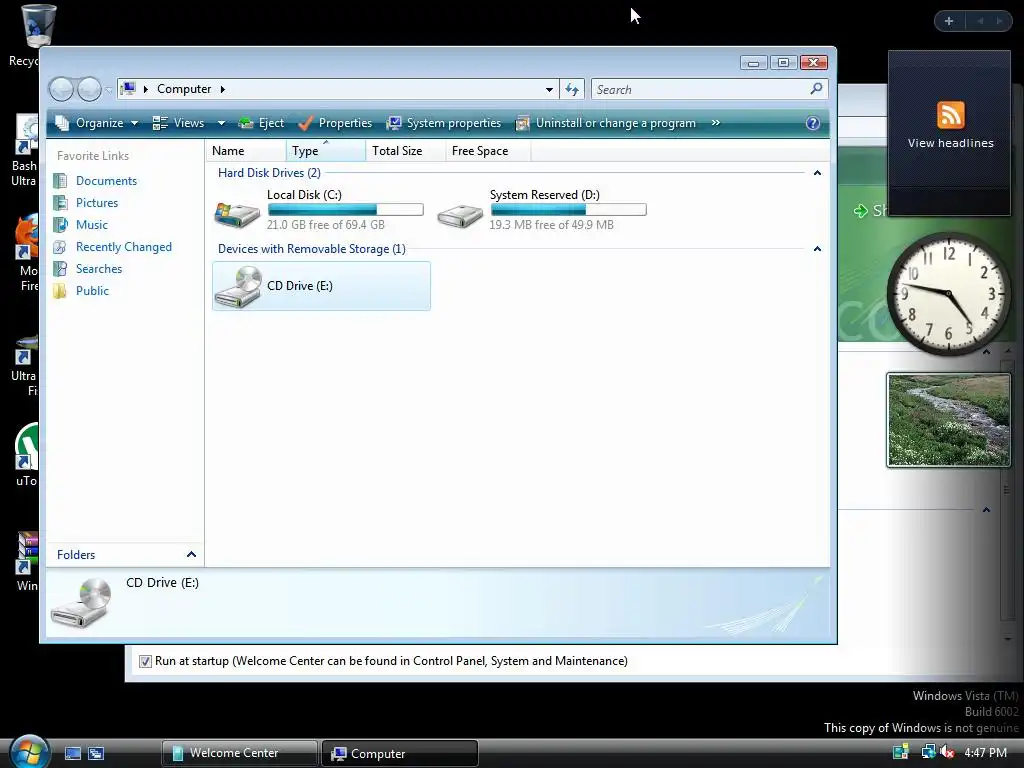
Task: Click the taskbar clock showing 4:47 PM
Action: (x=985, y=752)
